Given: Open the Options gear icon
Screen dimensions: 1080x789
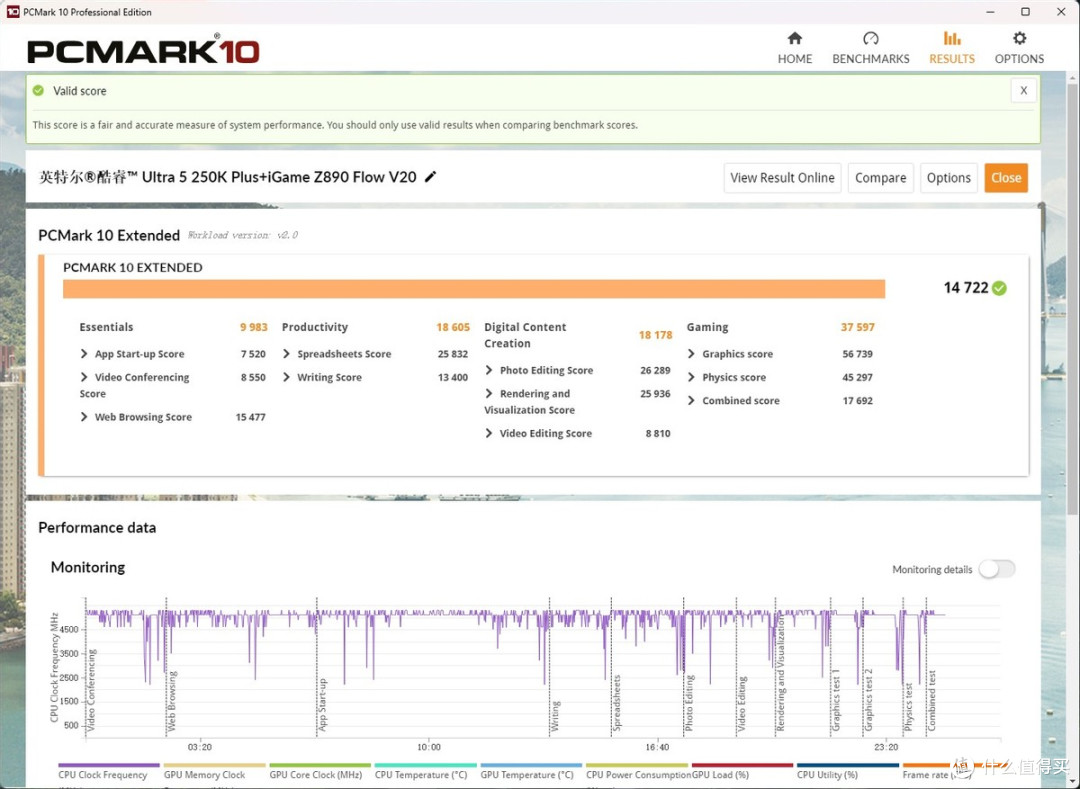Looking at the screenshot, I should tap(1019, 38).
